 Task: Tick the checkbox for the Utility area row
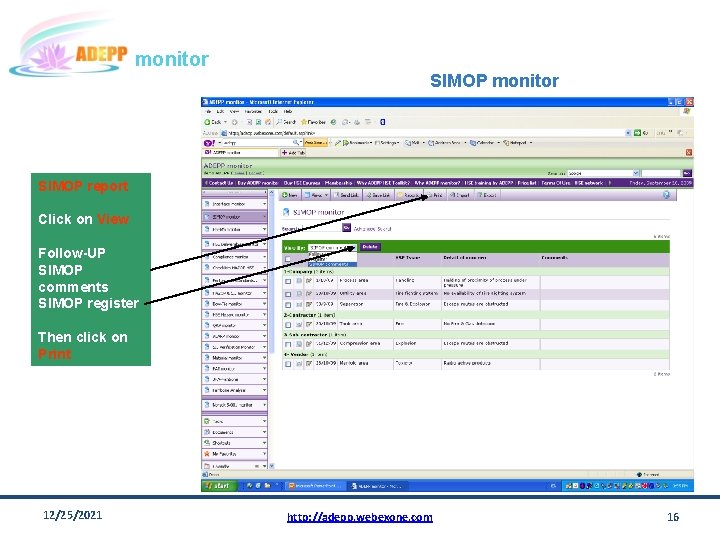click(288, 294)
